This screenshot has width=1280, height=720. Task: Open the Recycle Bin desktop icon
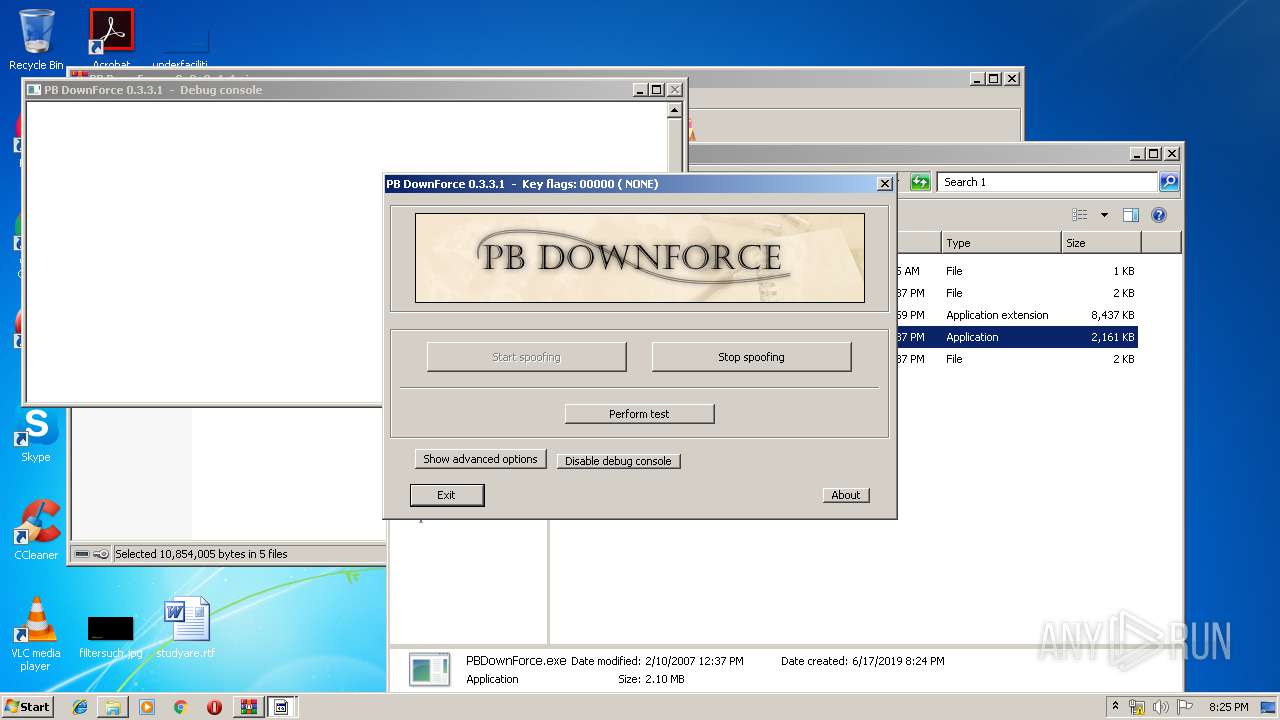(36, 40)
